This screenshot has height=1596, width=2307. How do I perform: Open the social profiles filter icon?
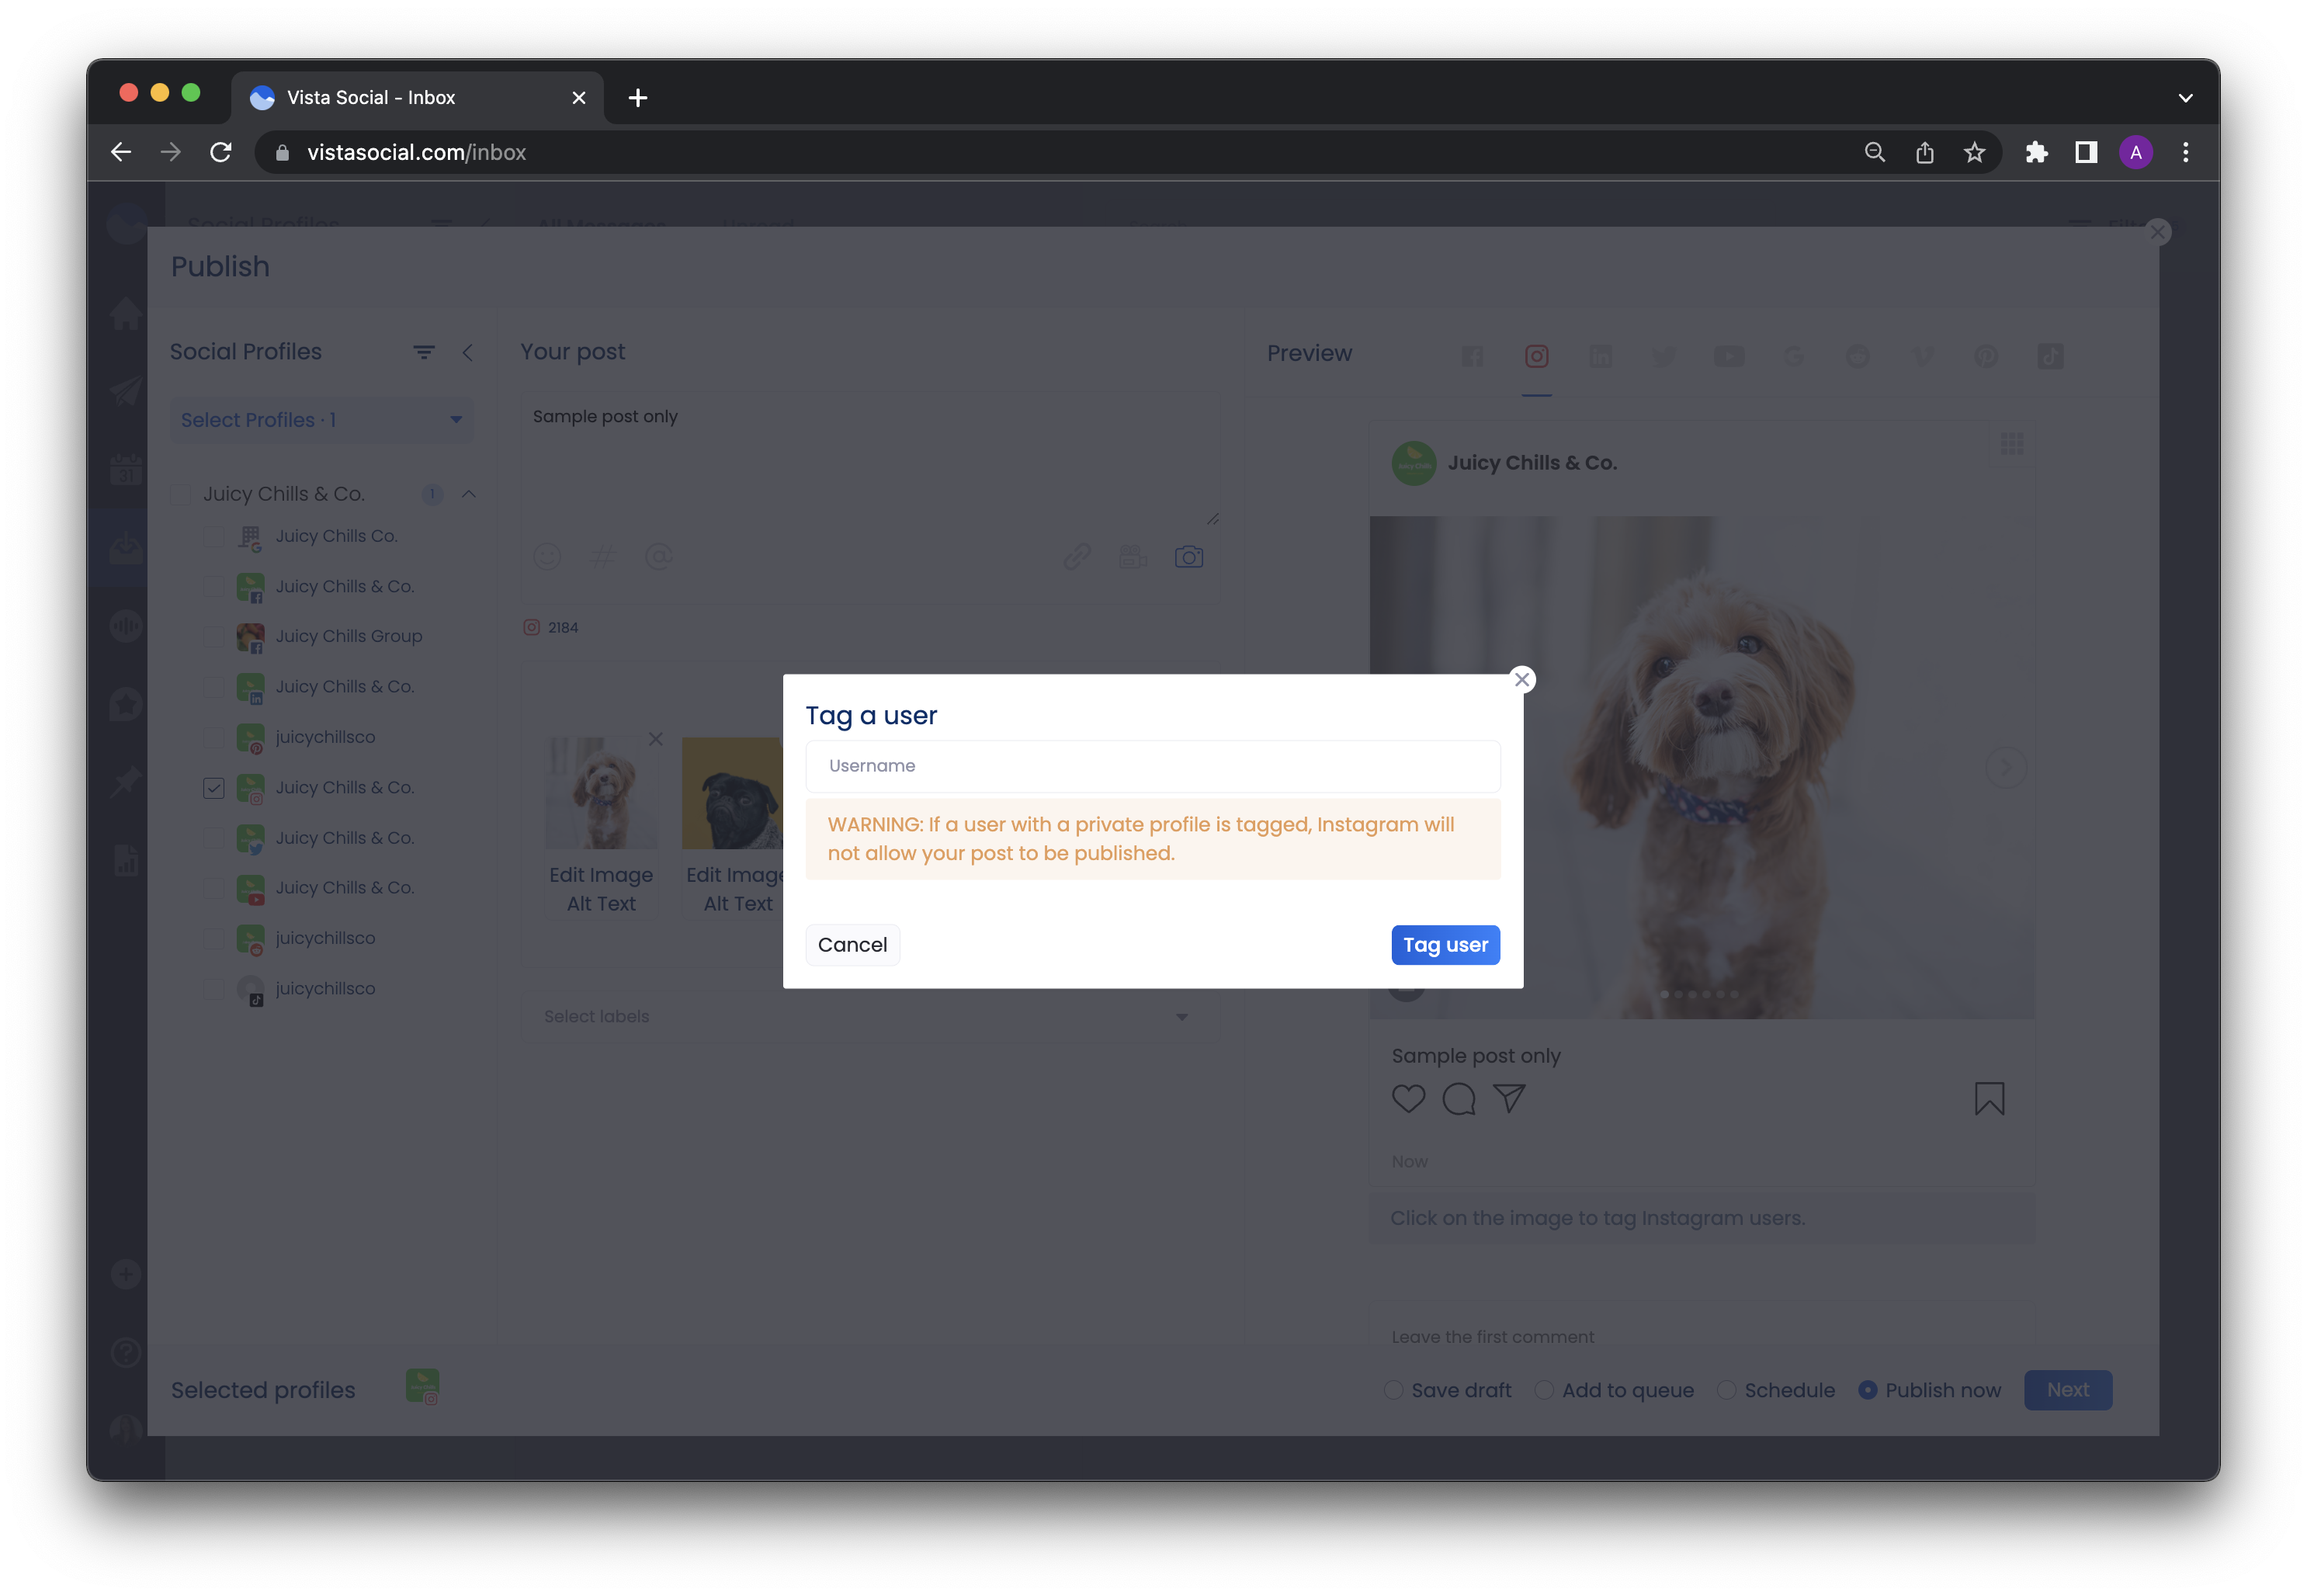(424, 353)
